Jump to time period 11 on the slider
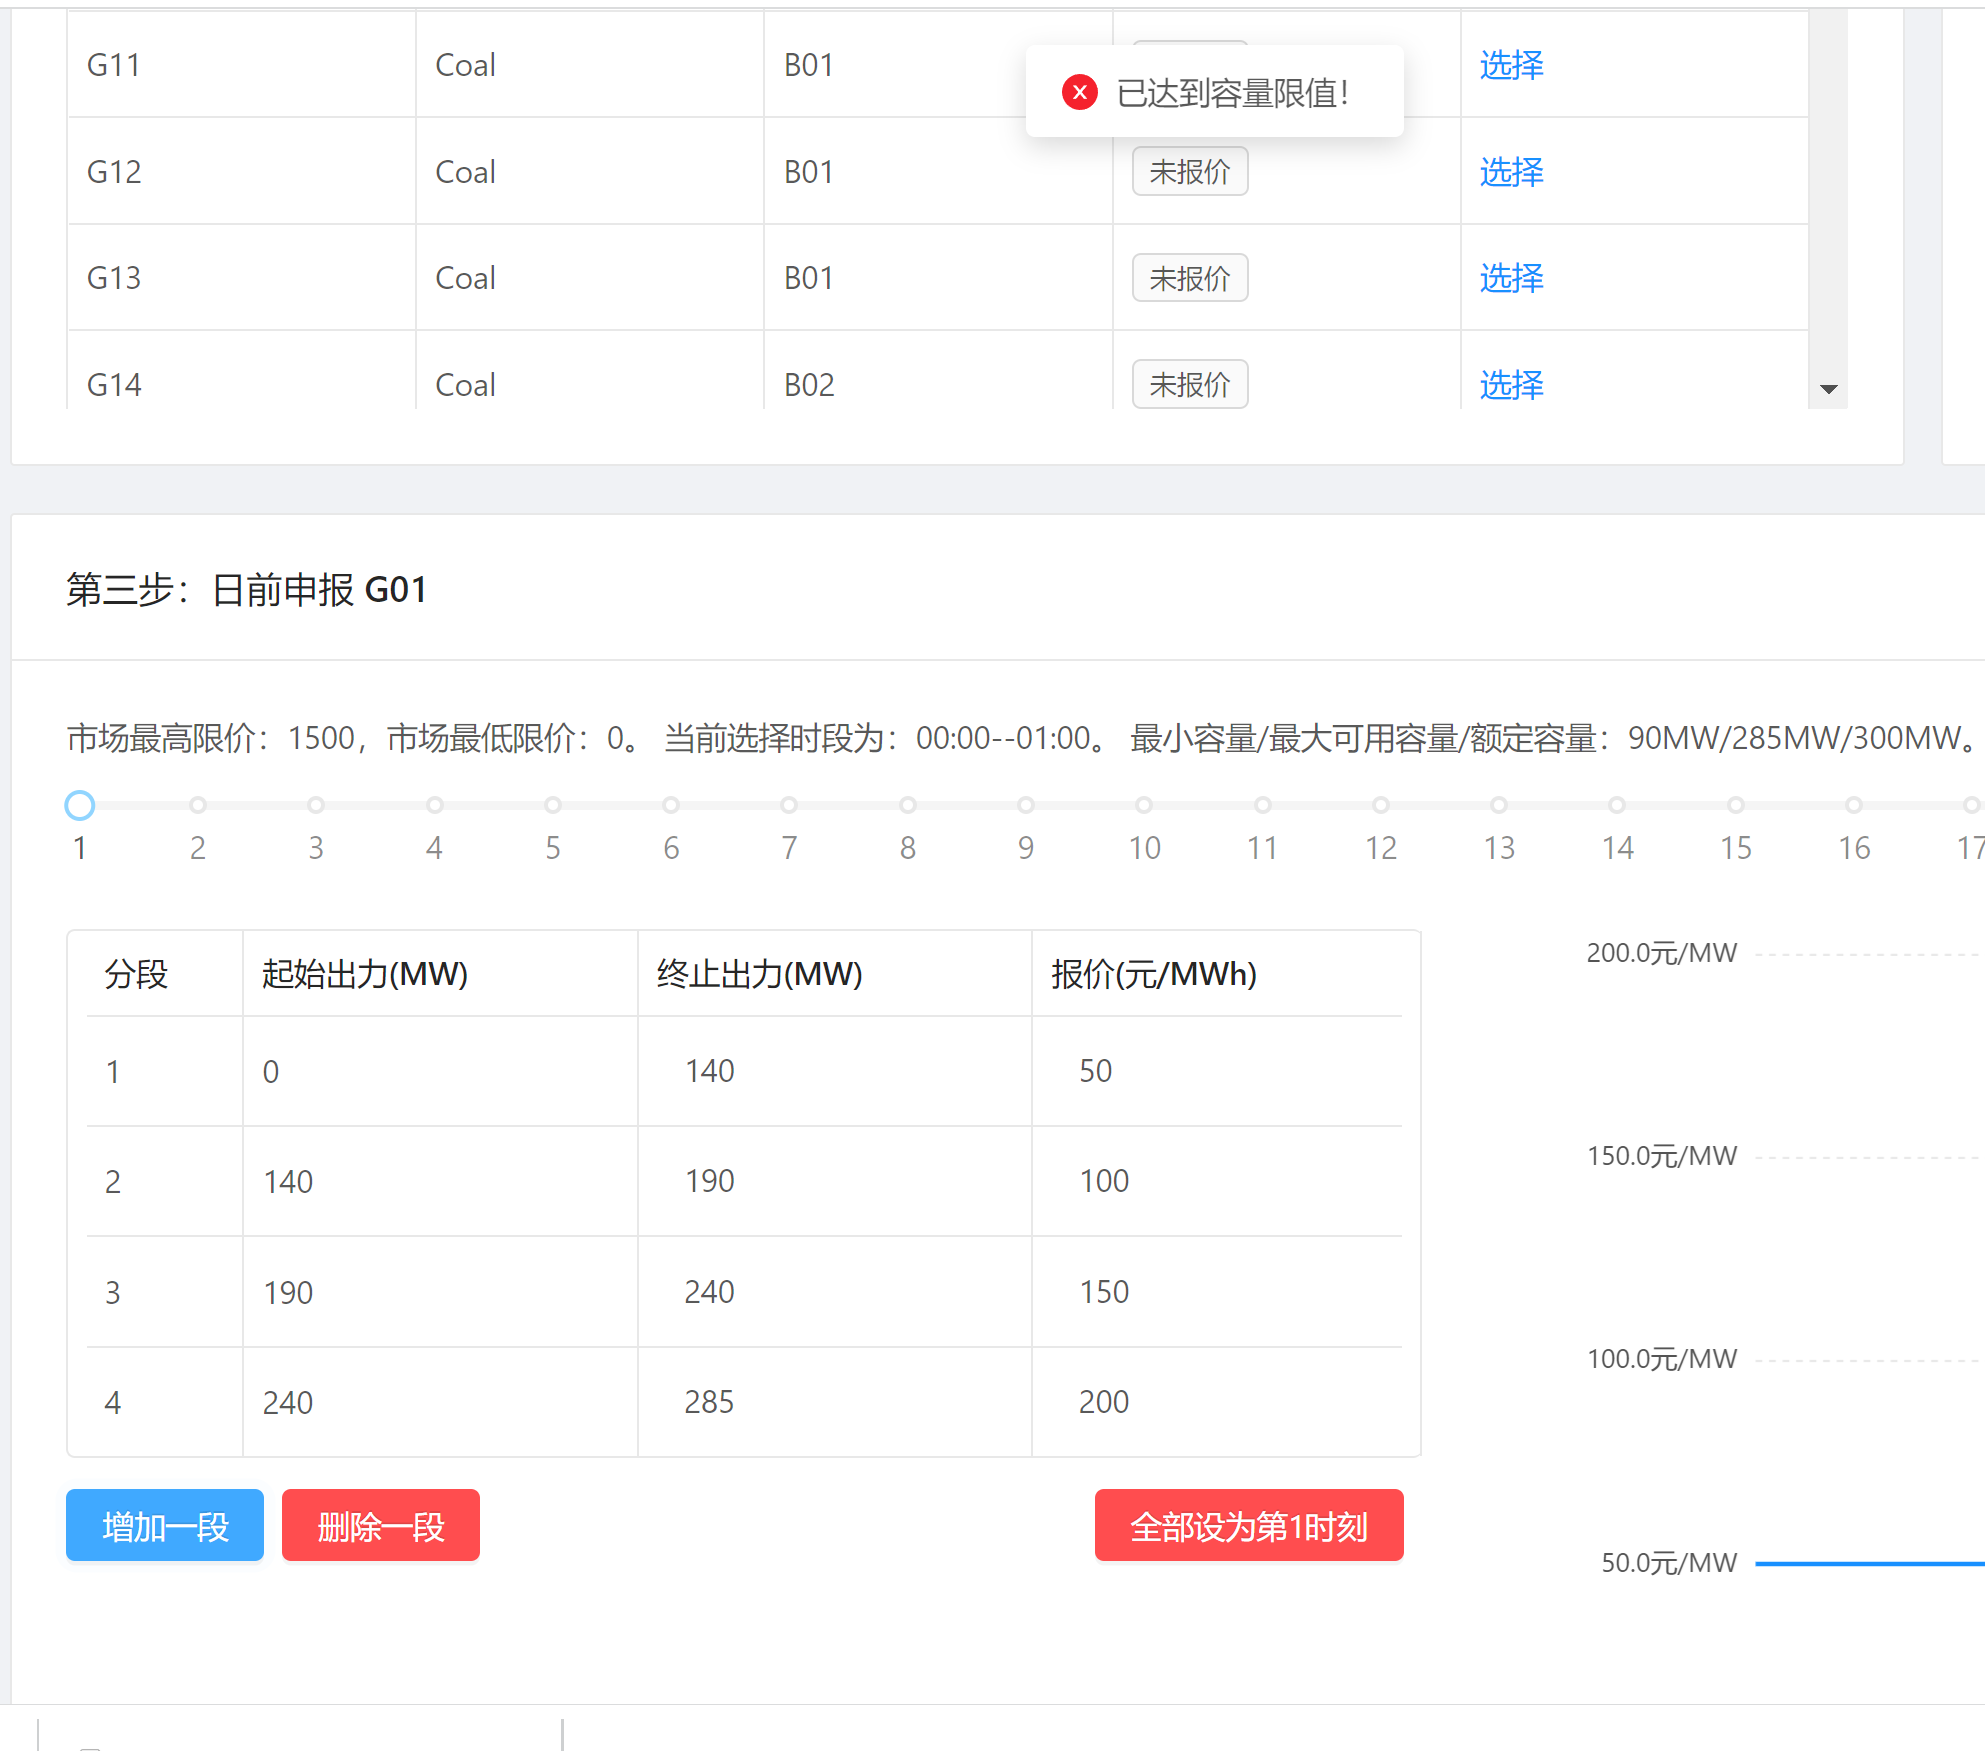 pos(1263,805)
